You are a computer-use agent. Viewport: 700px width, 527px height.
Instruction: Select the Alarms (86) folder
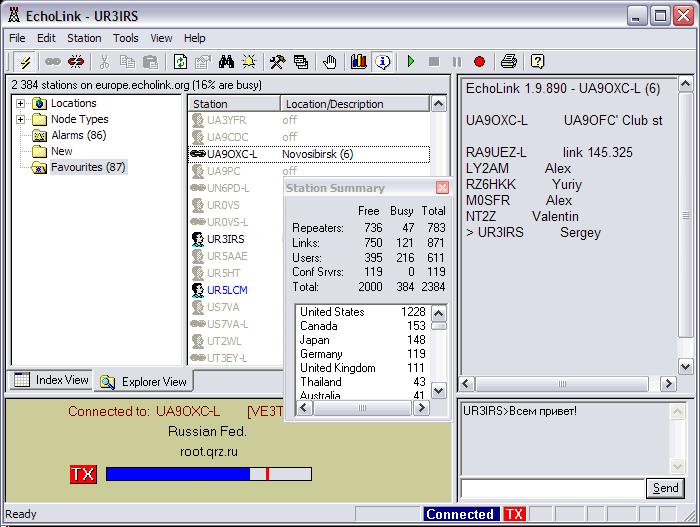click(x=79, y=135)
